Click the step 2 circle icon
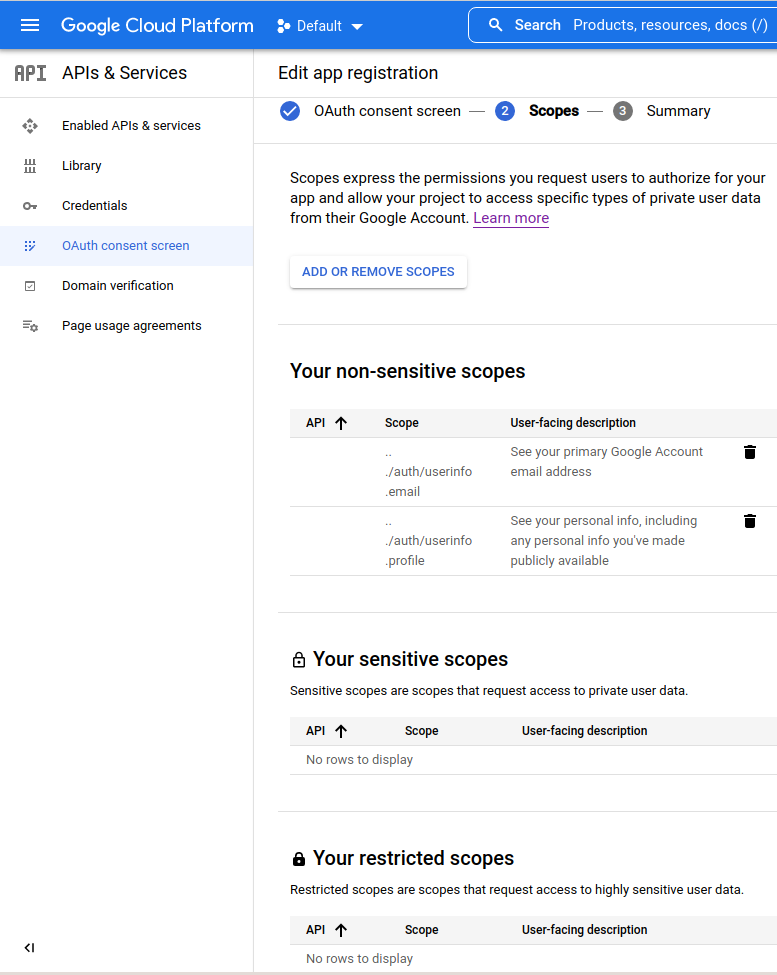The image size is (777, 975). click(505, 111)
